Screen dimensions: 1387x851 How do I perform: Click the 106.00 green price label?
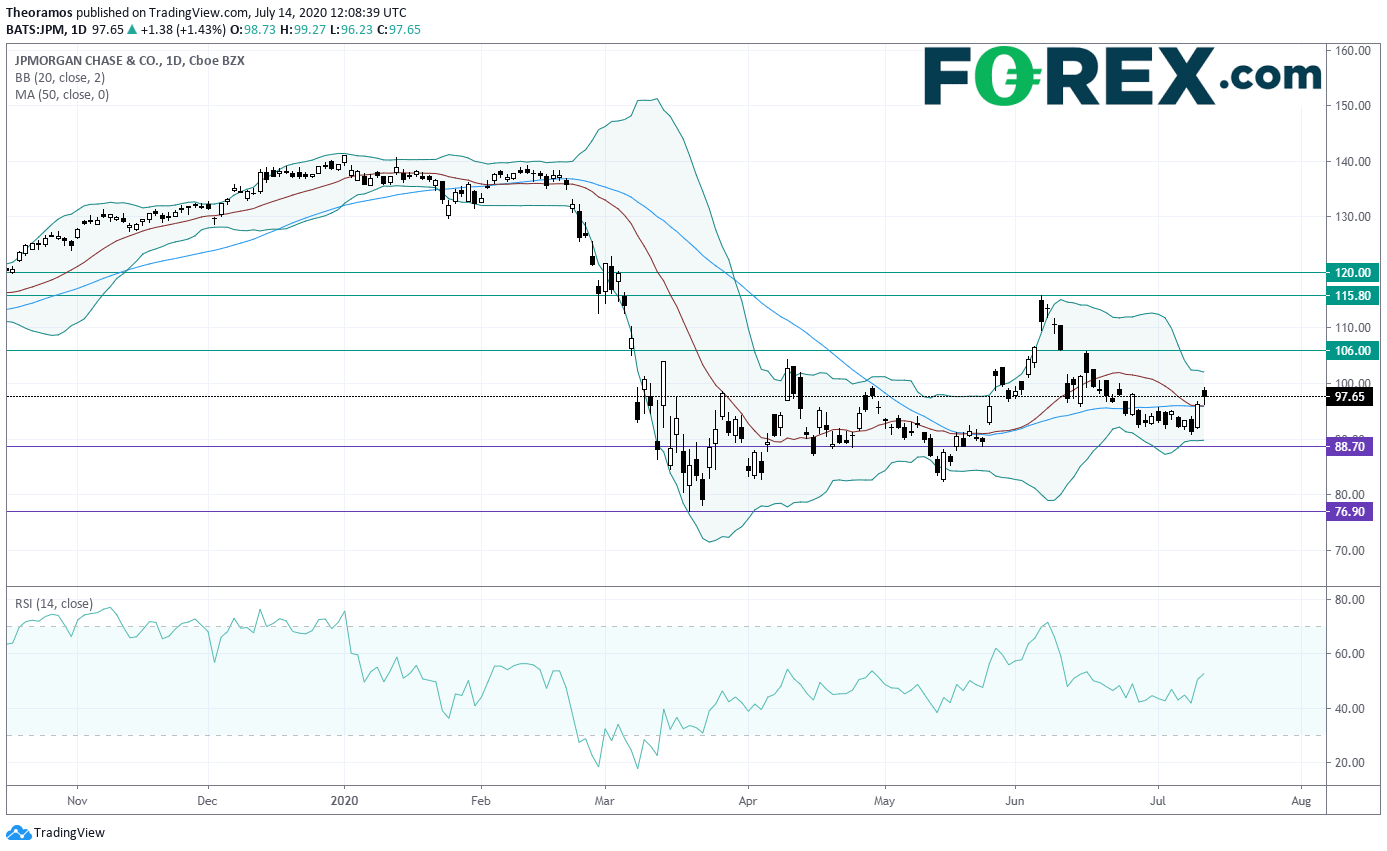coord(1350,350)
